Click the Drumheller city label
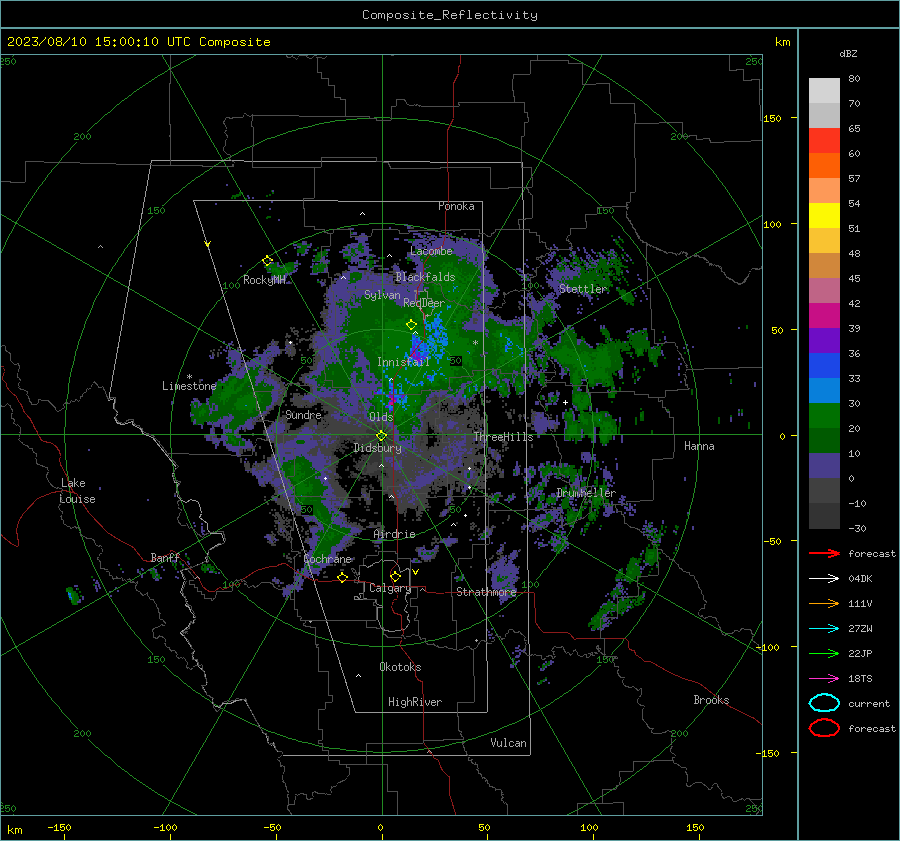This screenshot has width=900, height=841. point(586,493)
